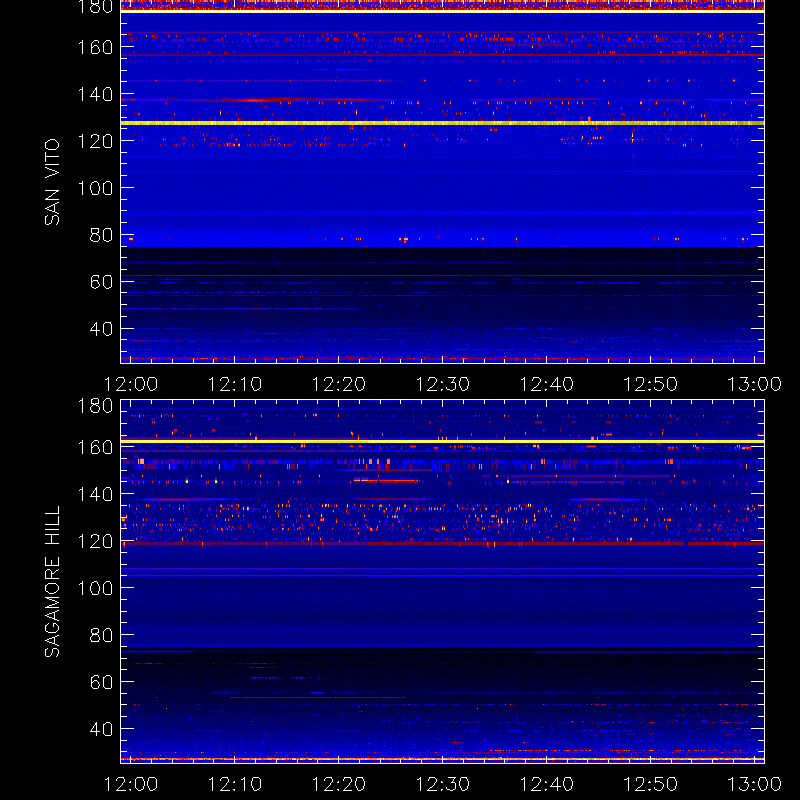Click the 140 tick label on San Vito plot
This screenshot has height=800, width=800.
95,94
